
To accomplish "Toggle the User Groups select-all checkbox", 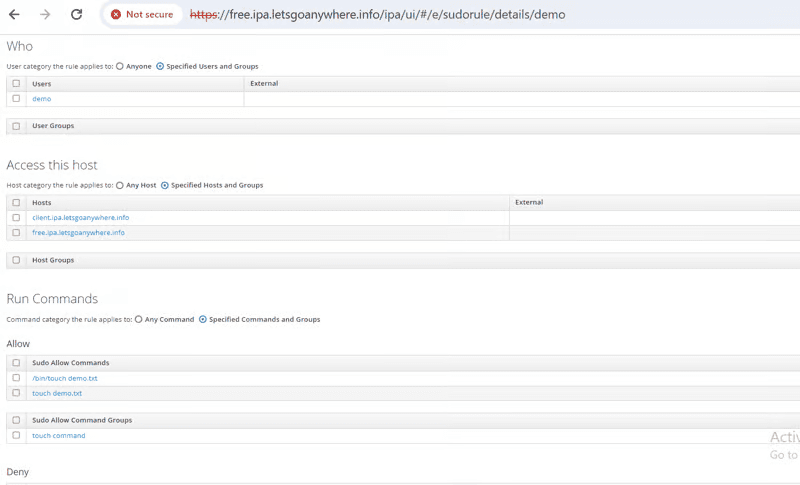I will [16, 126].
